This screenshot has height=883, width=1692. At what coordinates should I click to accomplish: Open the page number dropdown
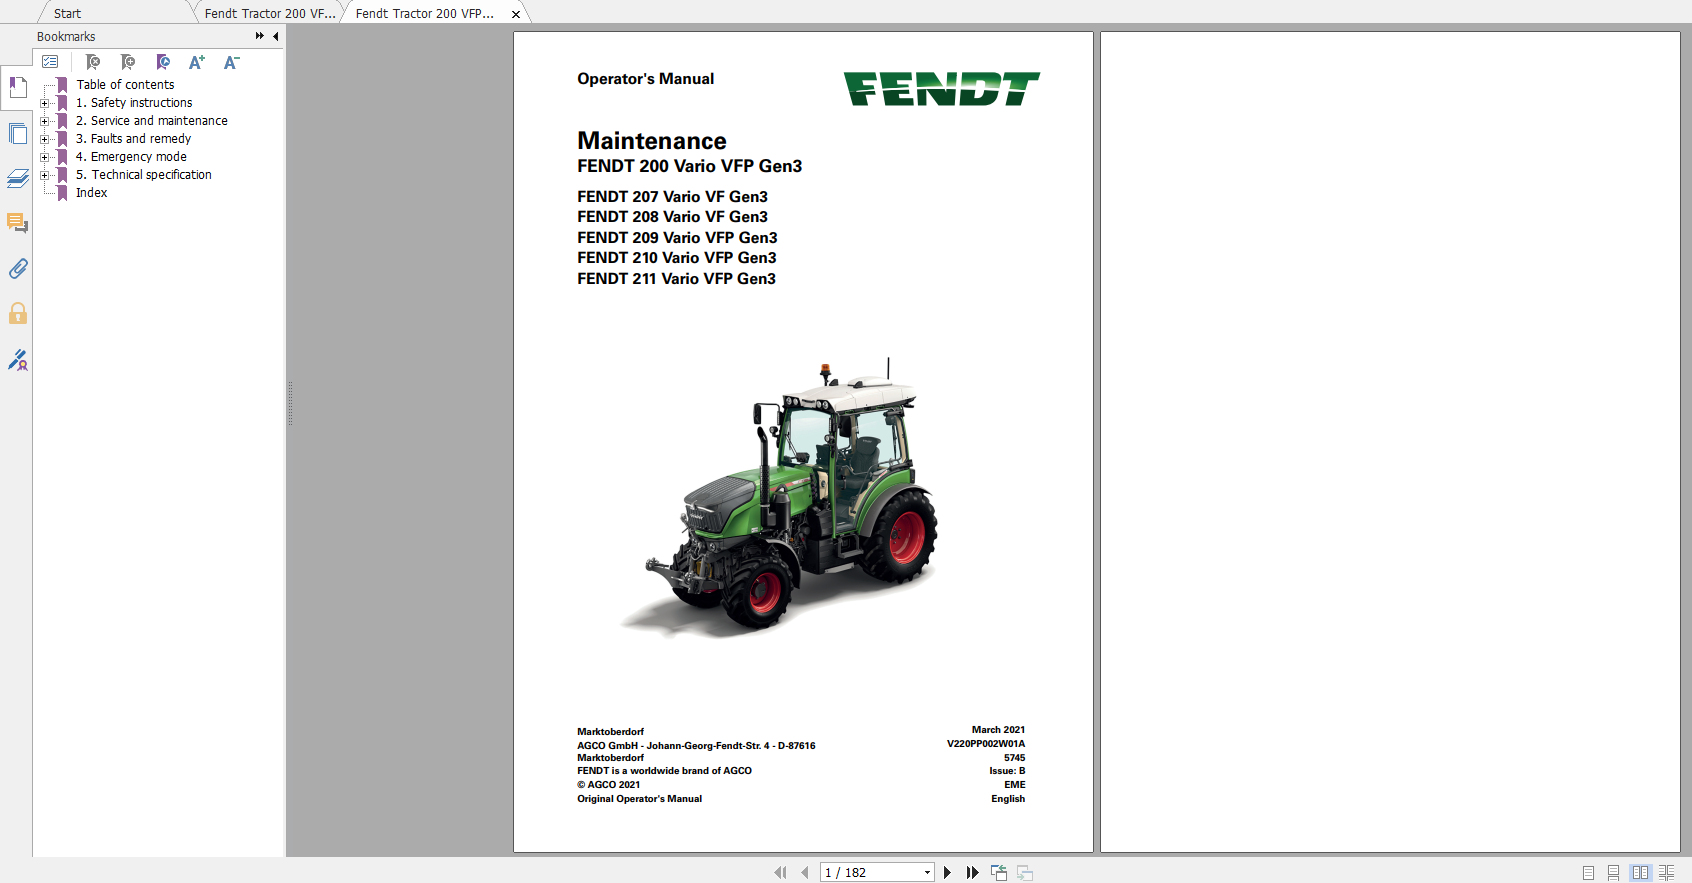pyautogui.click(x=927, y=872)
